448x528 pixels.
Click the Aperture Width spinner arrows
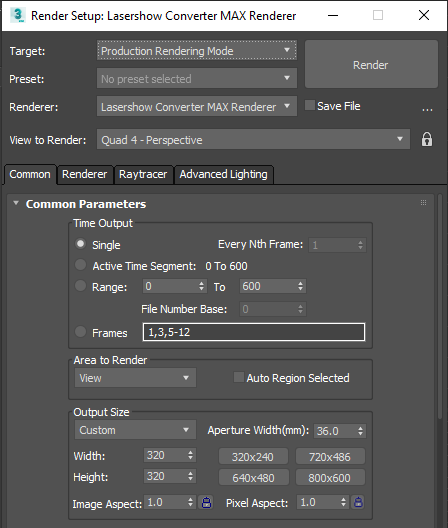pyautogui.click(x=360, y=431)
